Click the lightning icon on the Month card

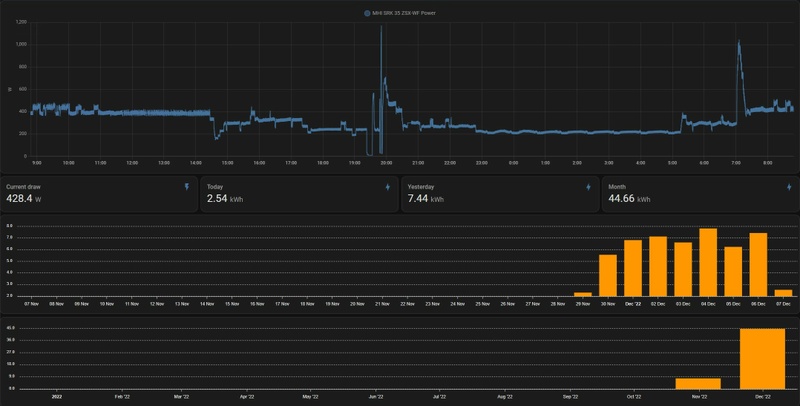(789, 187)
